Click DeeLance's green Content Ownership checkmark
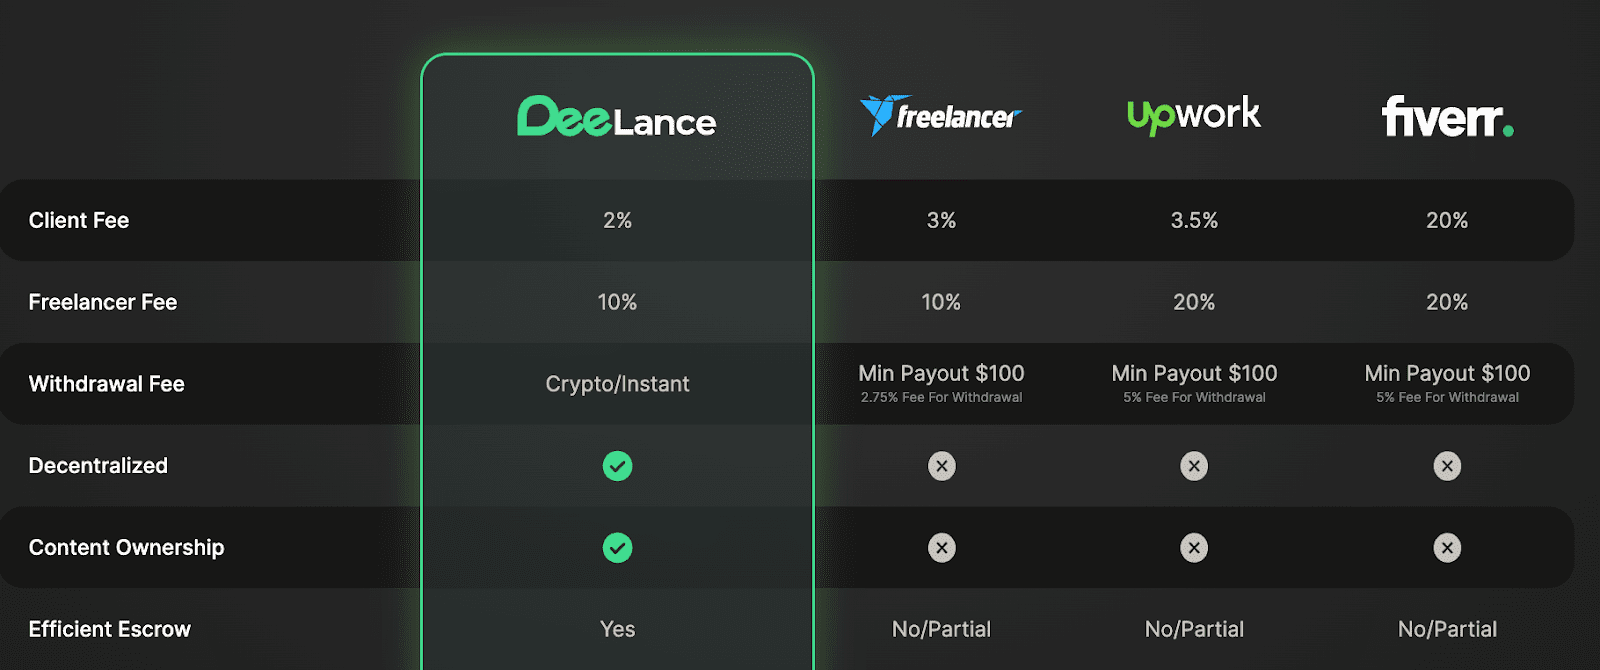Image resolution: width=1600 pixels, height=670 pixels. (617, 548)
